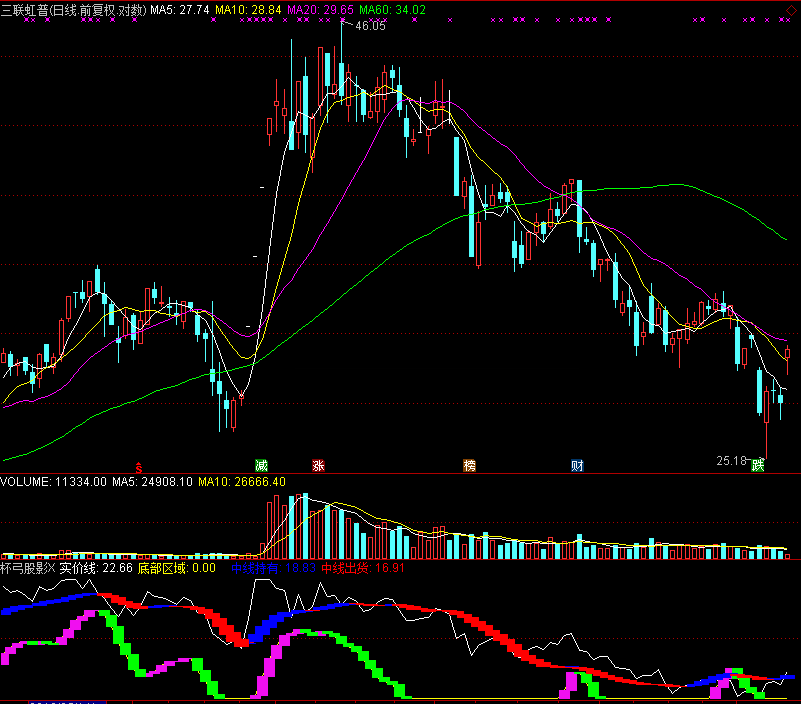Click the 25.18 low price label
The image size is (801, 704).
pyautogui.click(x=732, y=461)
